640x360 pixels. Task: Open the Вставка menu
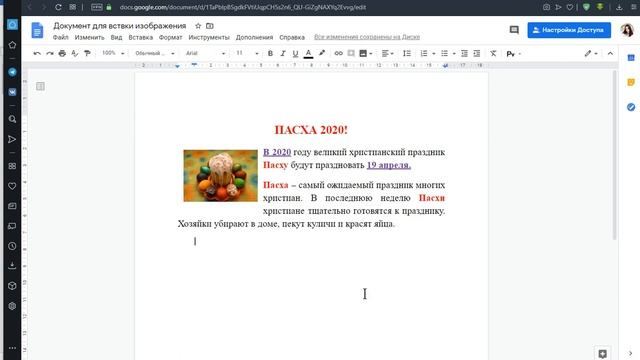point(140,37)
